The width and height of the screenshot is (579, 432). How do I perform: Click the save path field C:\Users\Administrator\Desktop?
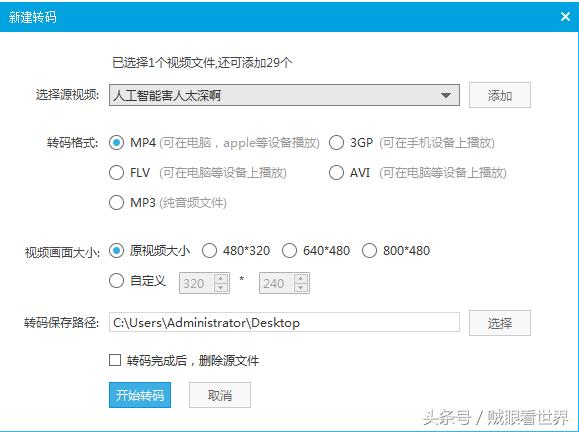click(x=284, y=322)
